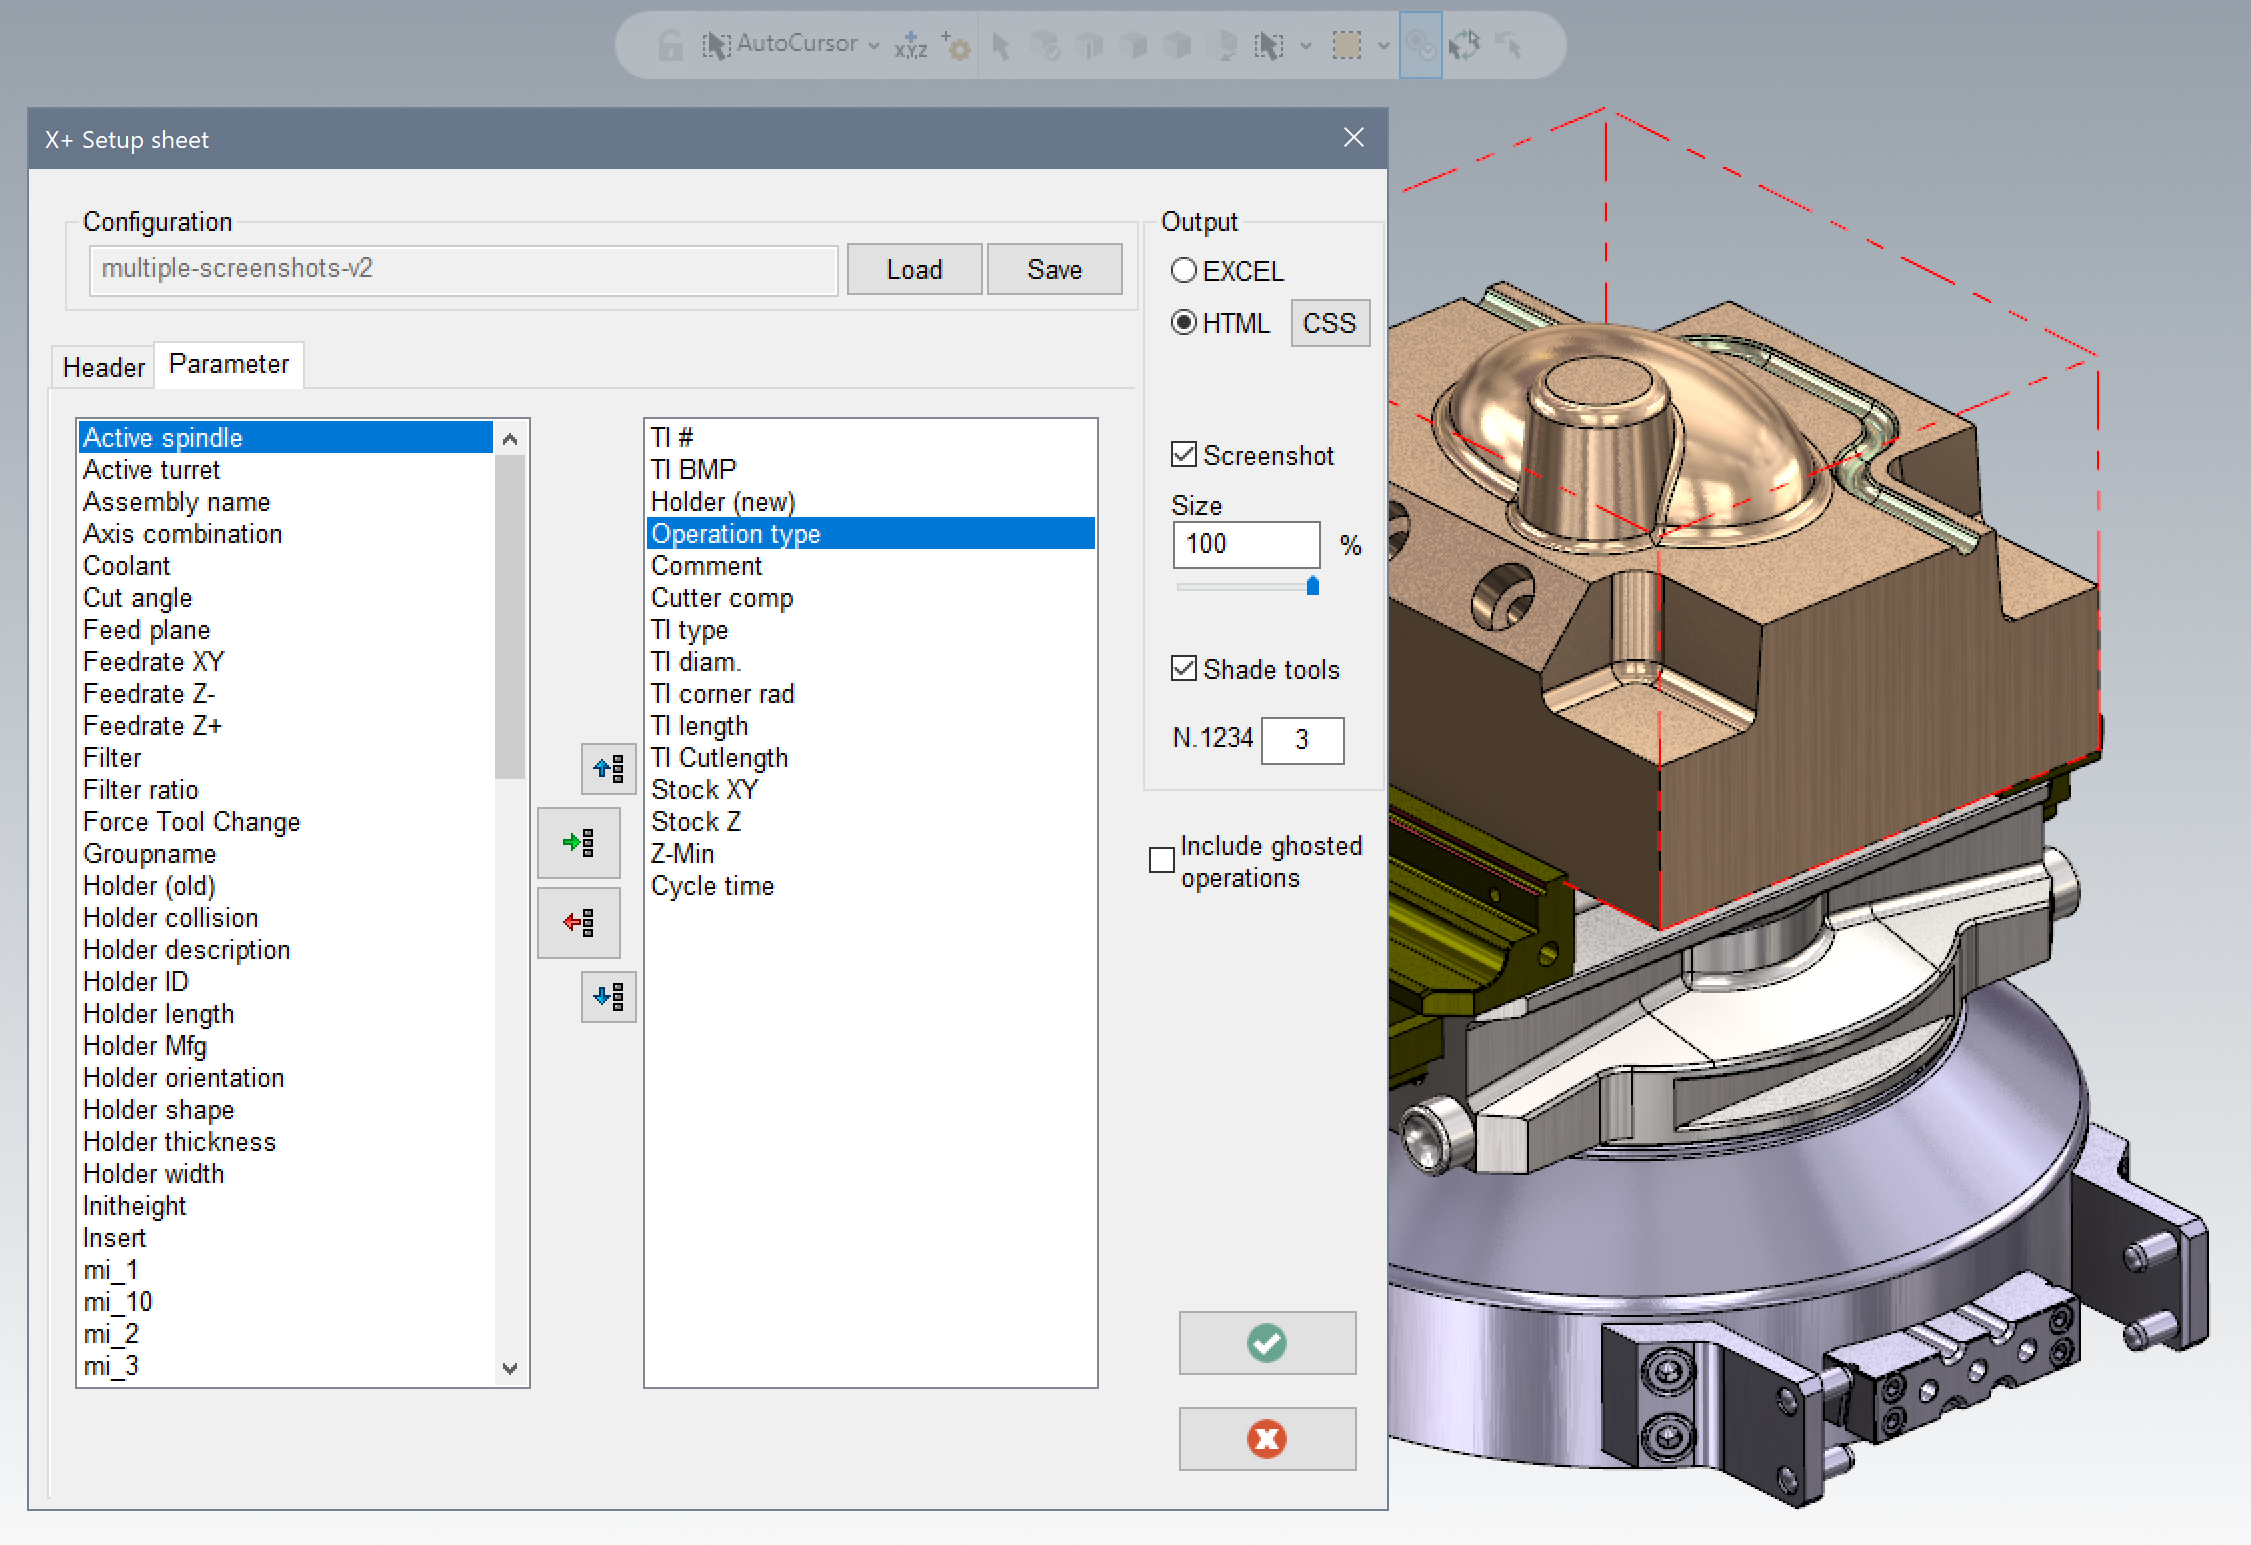Image resolution: width=2251 pixels, height=1545 pixels.
Task: Open dropdown next to window selection icon
Action: pyautogui.click(x=1306, y=46)
